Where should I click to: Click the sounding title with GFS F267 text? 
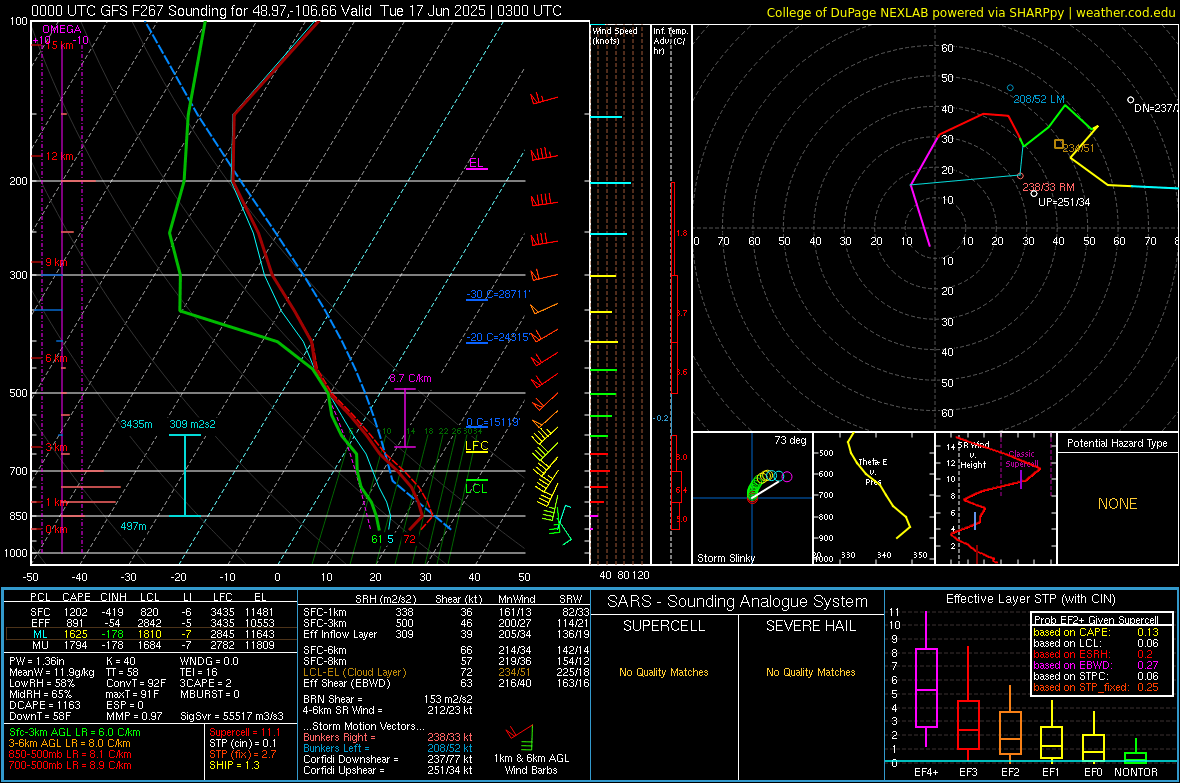click(297, 11)
